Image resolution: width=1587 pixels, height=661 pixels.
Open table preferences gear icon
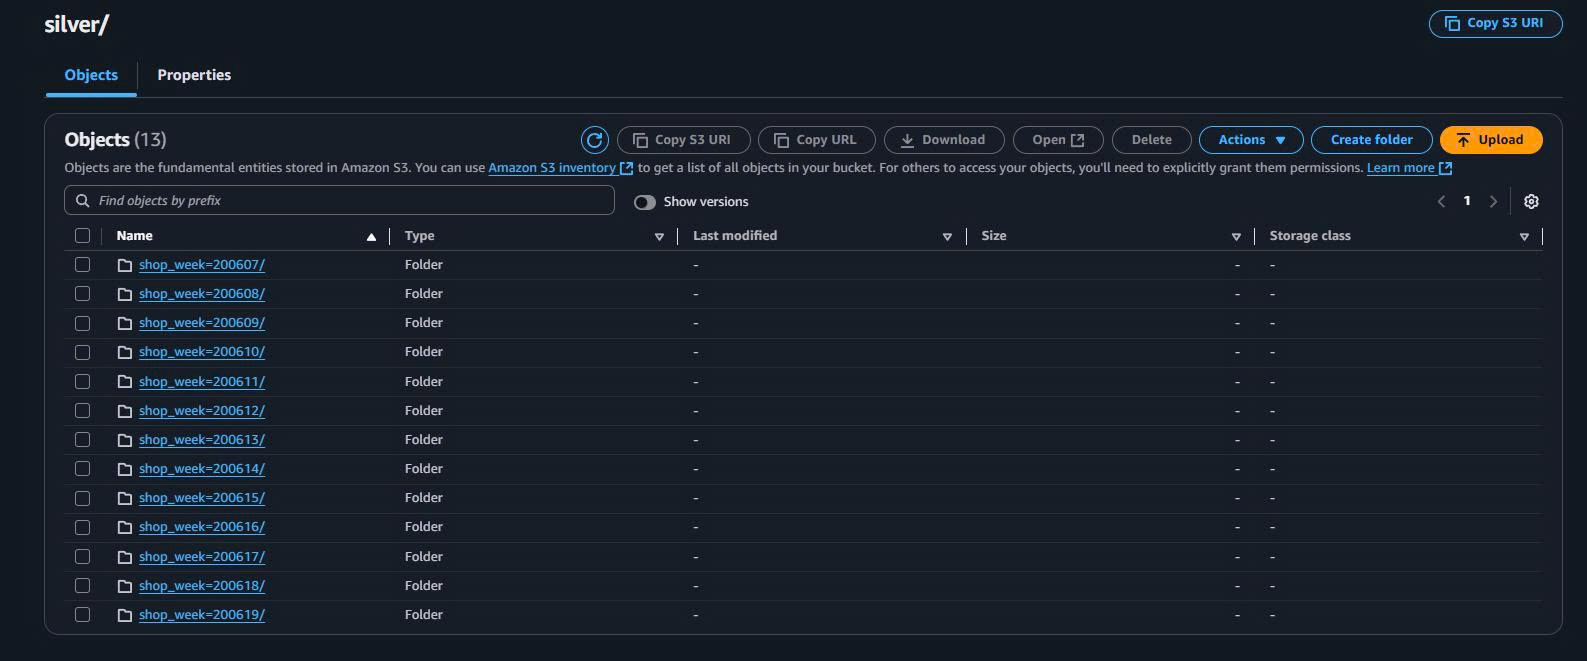1530,201
